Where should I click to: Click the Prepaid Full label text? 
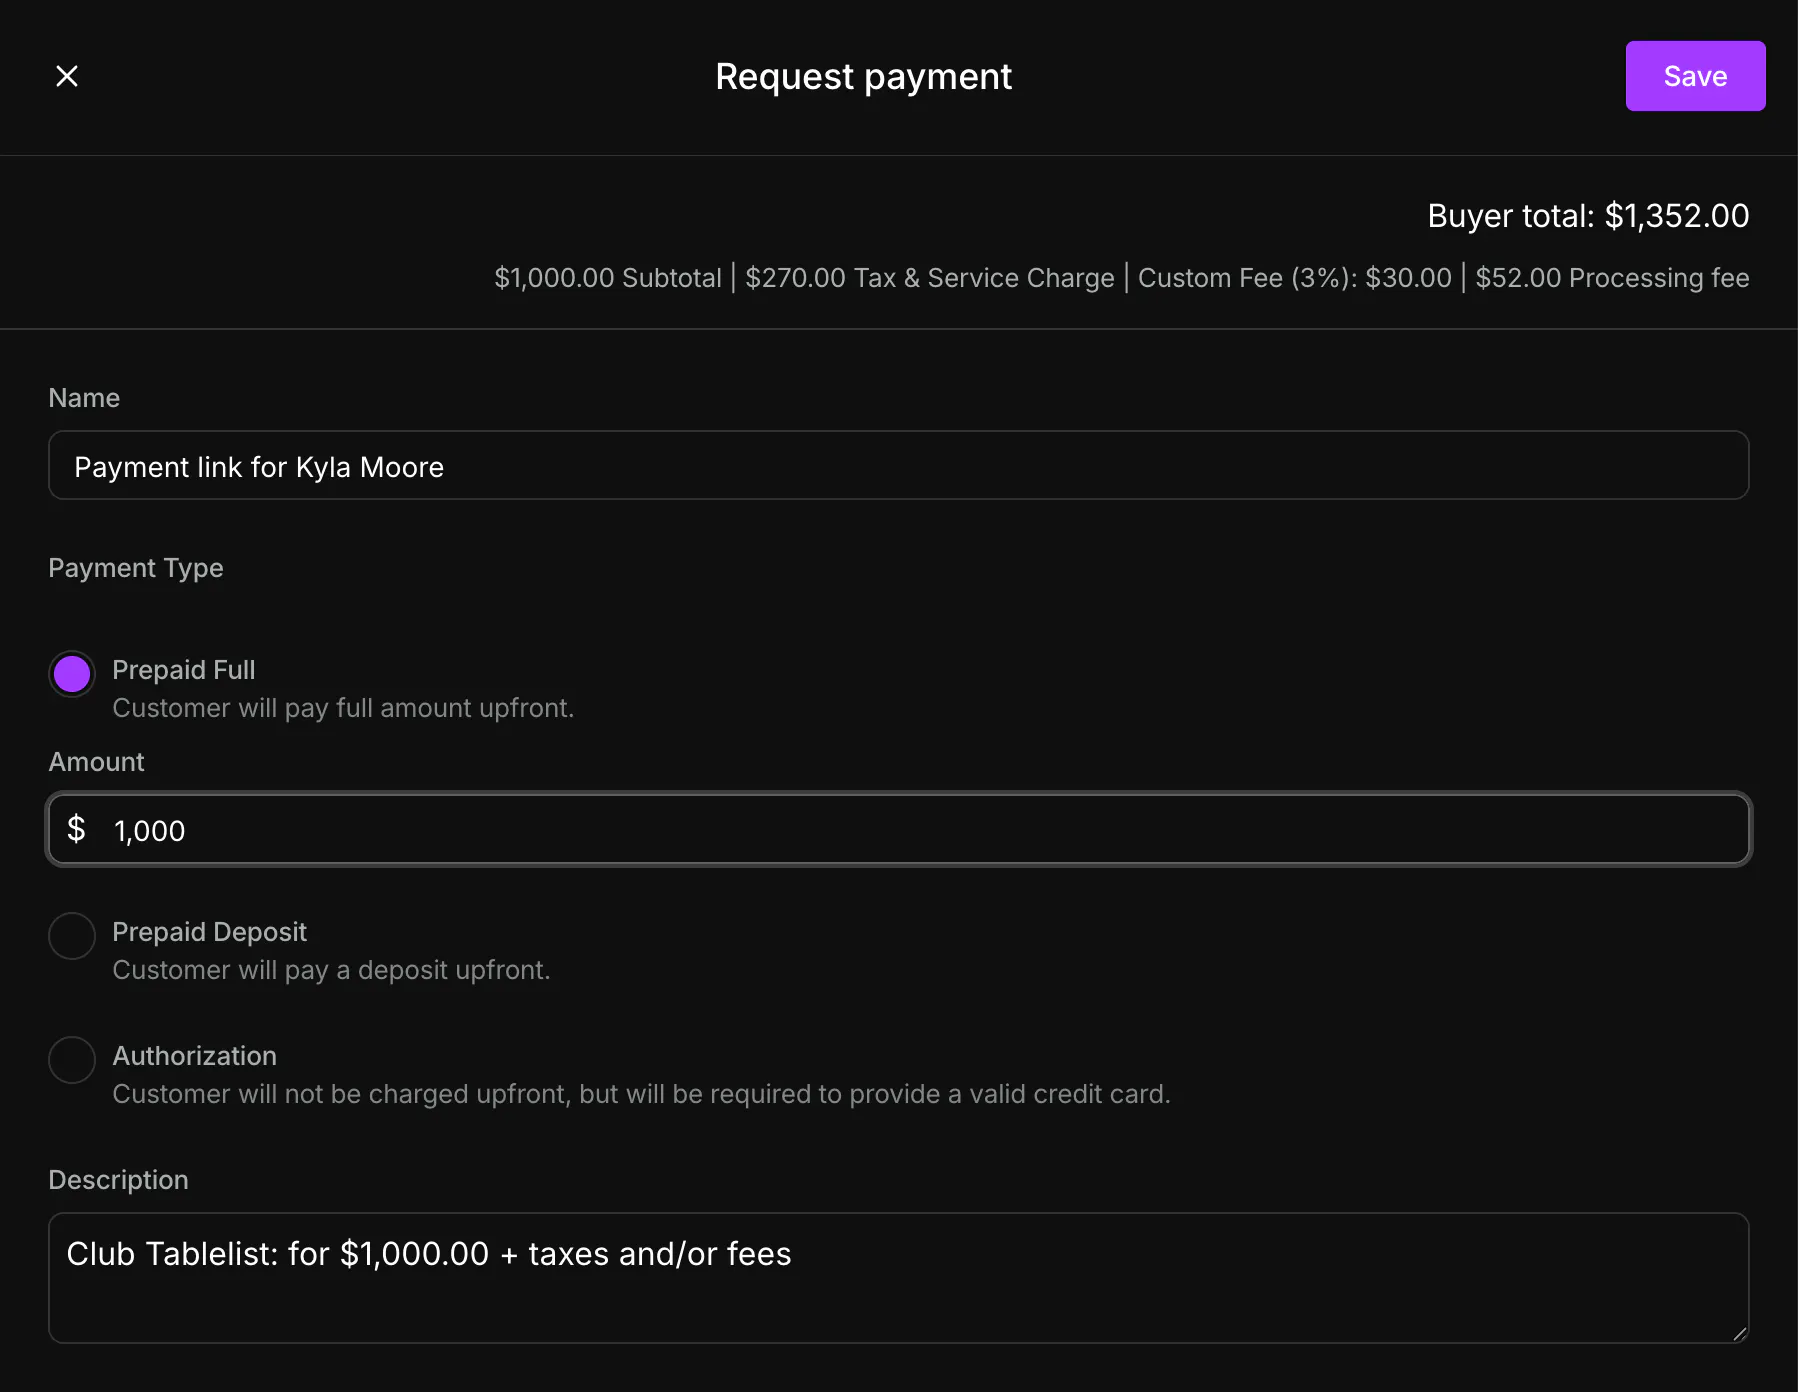click(184, 670)
